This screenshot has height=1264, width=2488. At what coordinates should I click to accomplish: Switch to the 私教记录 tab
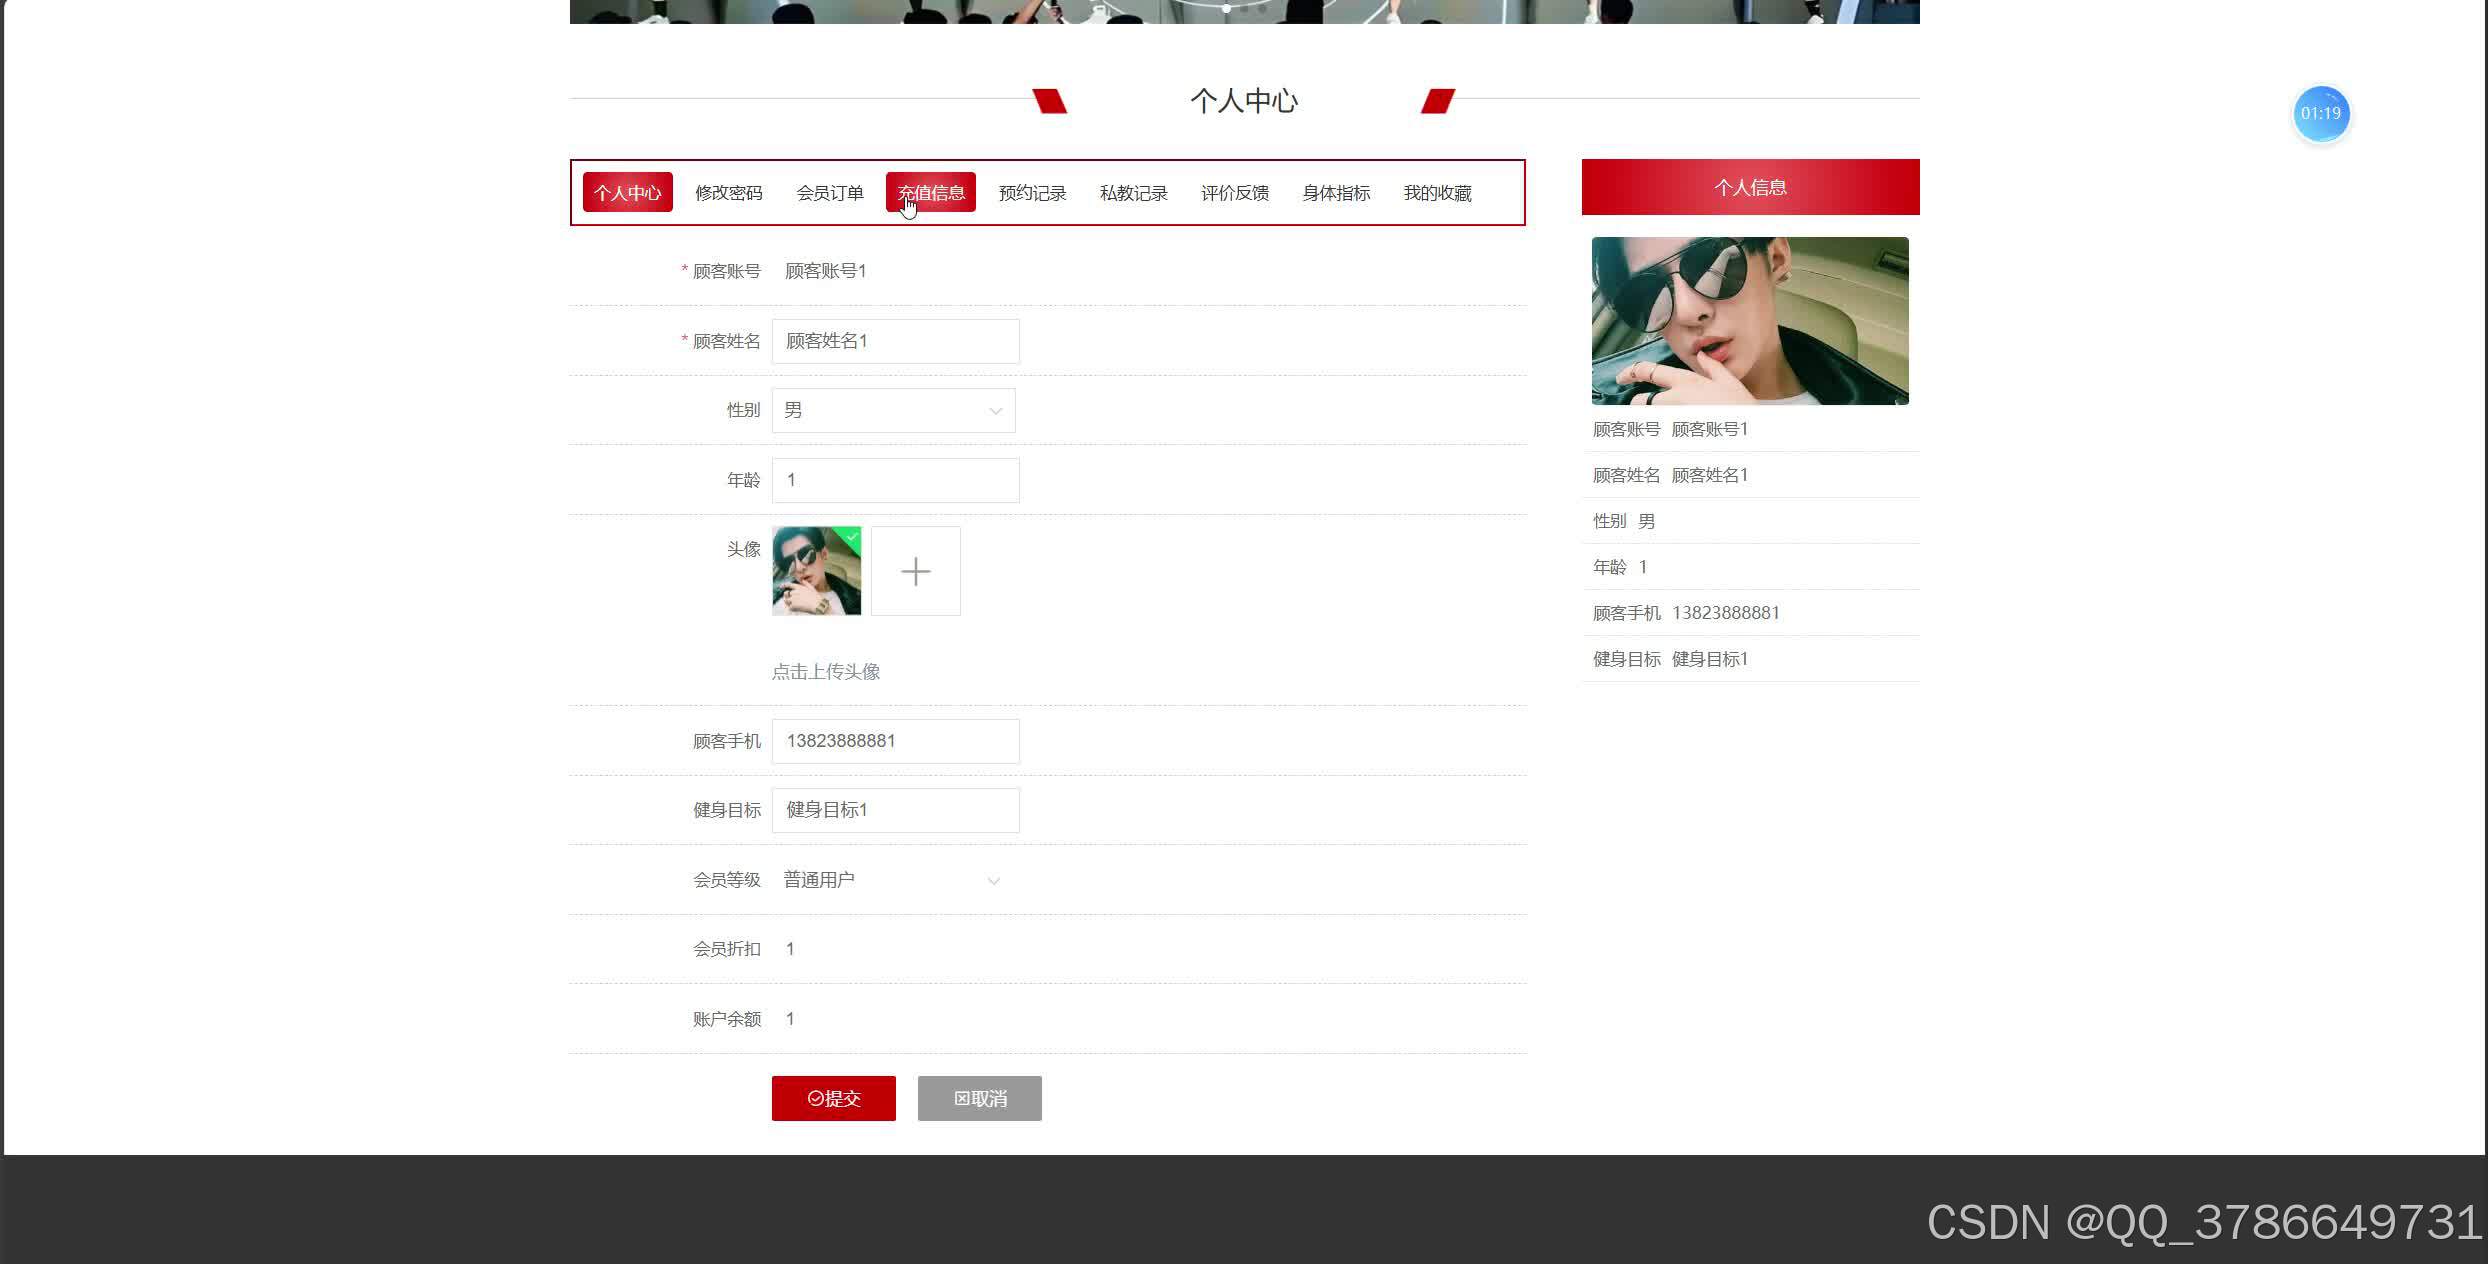coord(1133,192)
